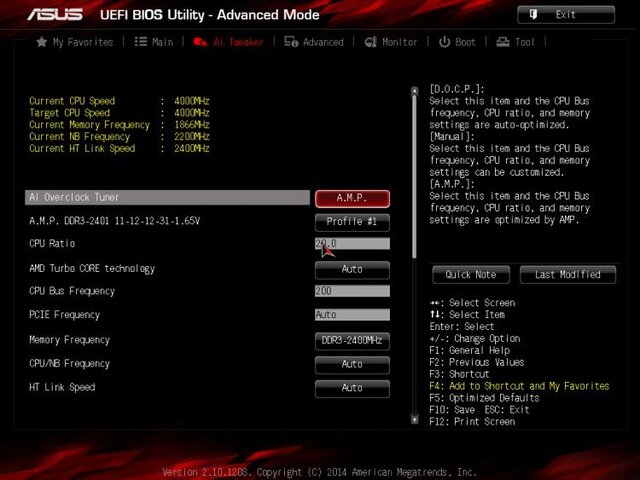Switch to the Main tab
The width and height of the screenshot is (640, 480).
[x=154, y=42]
